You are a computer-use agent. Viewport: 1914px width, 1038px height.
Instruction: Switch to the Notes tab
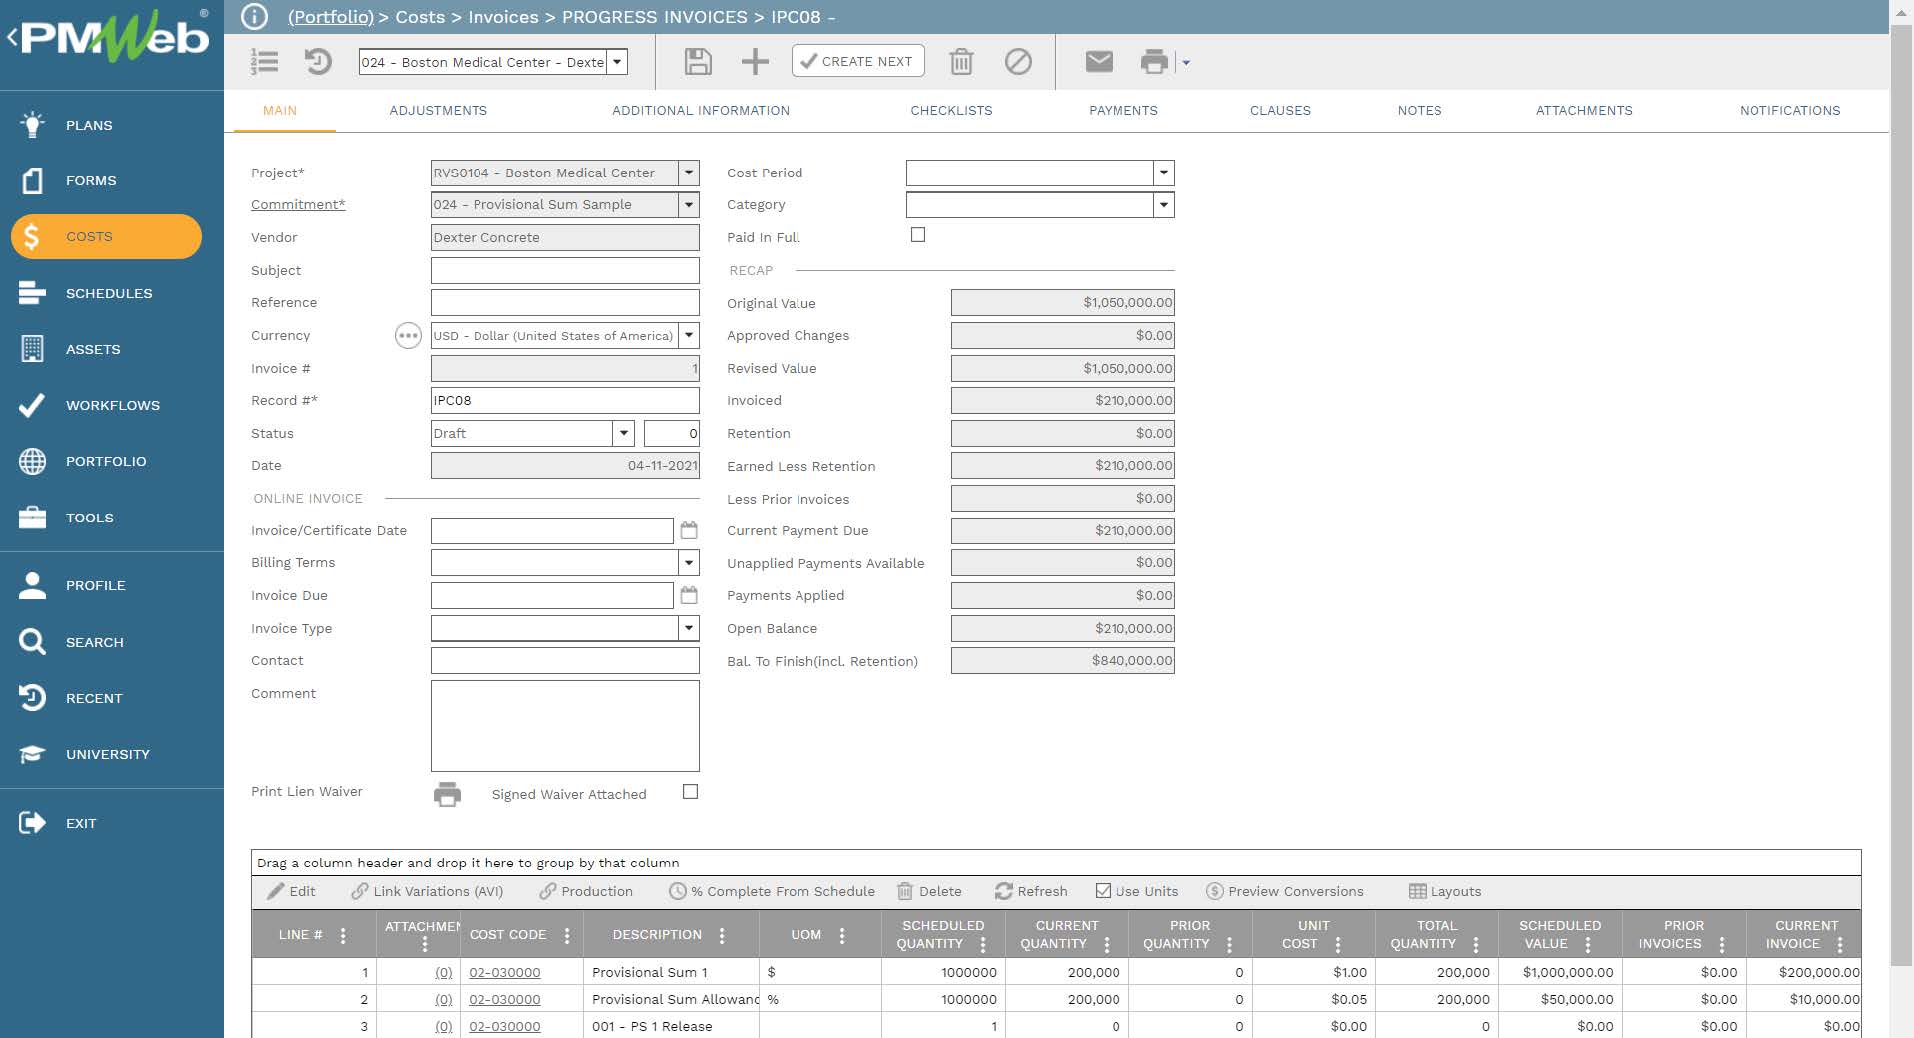pos(1419,111)
